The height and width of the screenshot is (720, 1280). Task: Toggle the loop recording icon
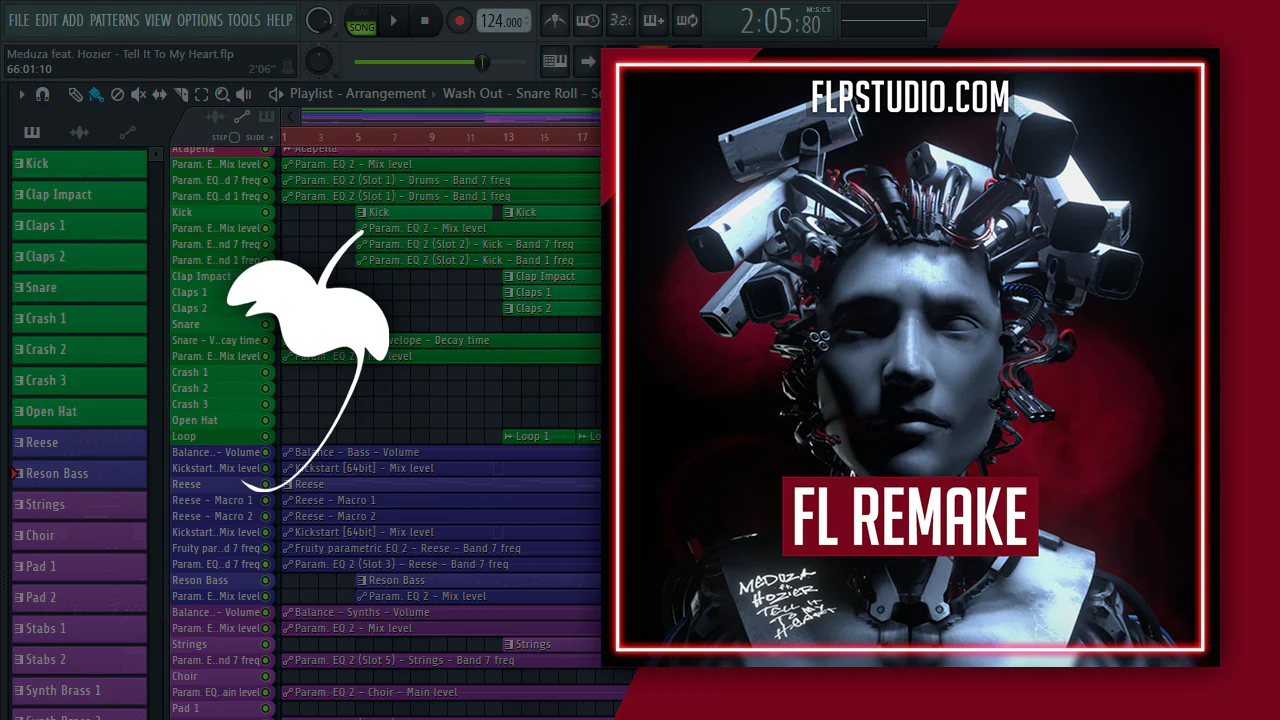click(686, 20)
